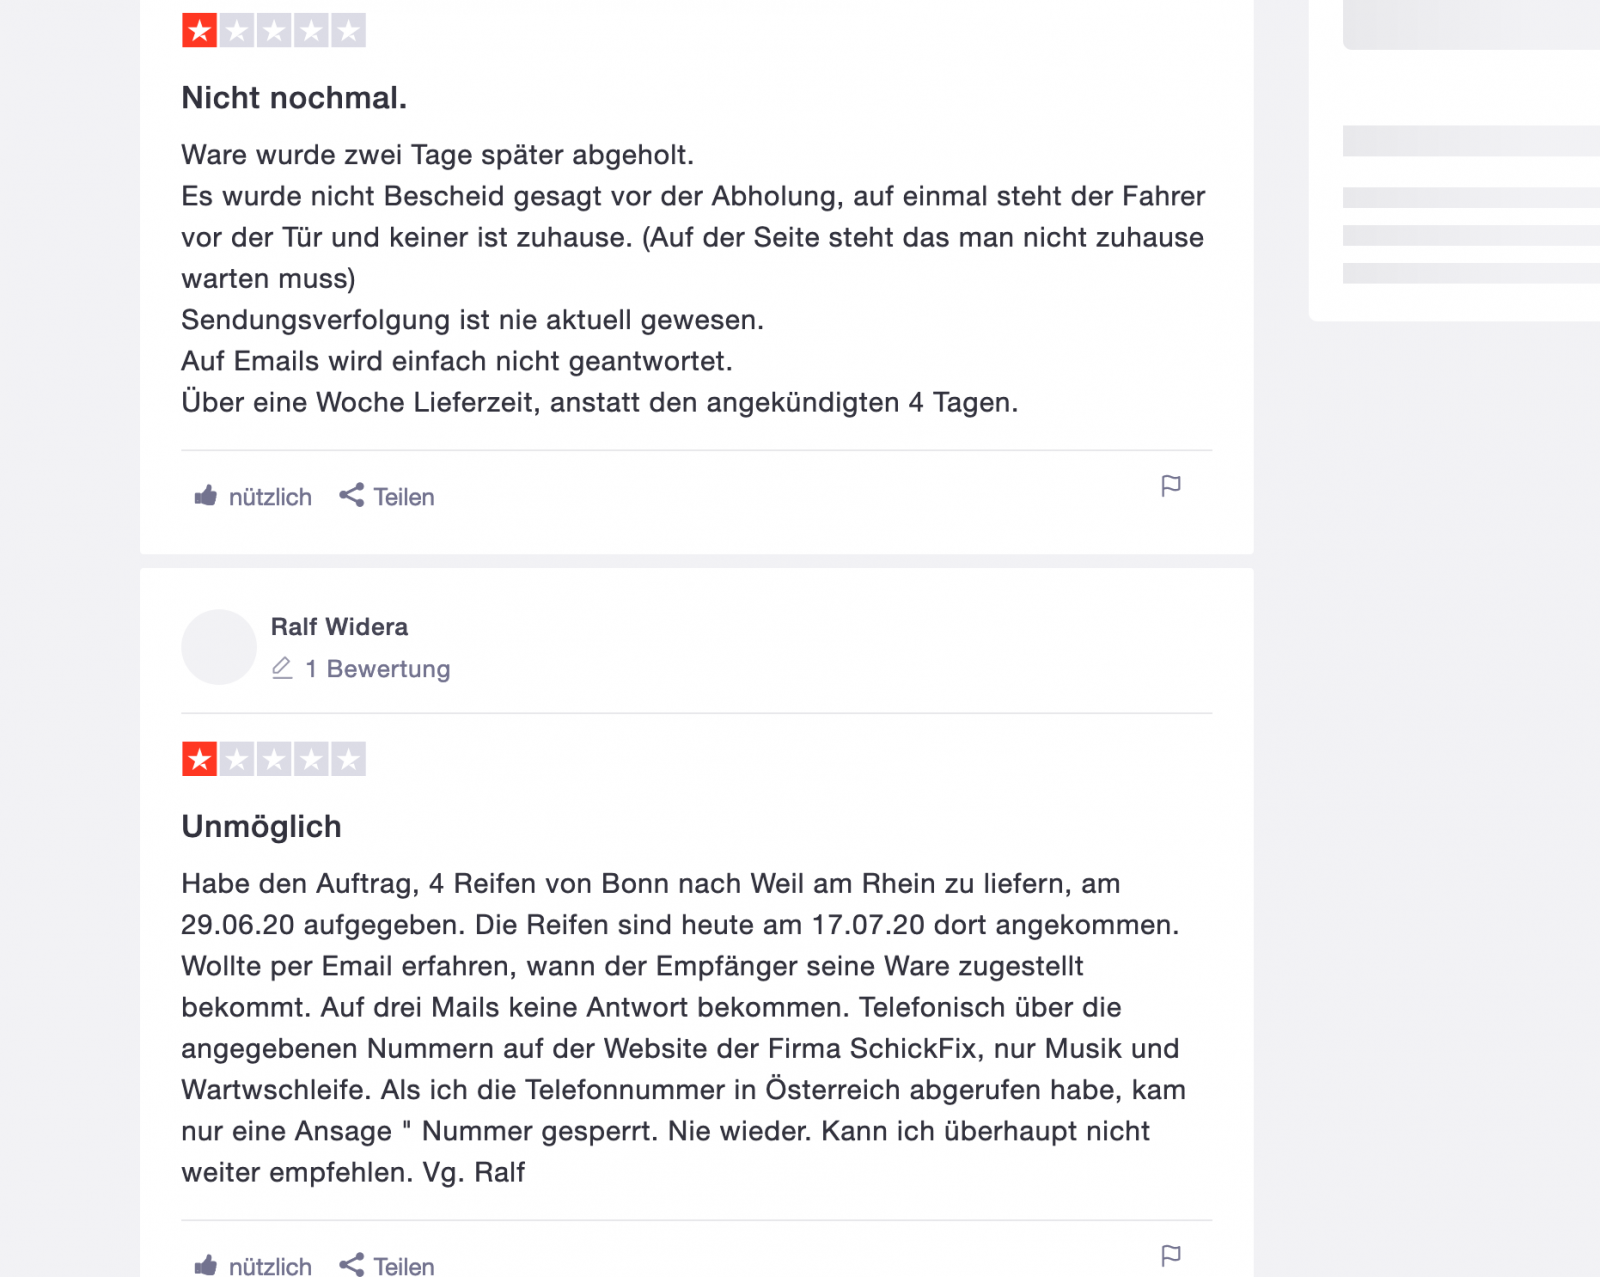Click thumbs-up icon under 'Nicht nochmal' review
Image resolution: width=1600 pixels, height=1277 pixels.
(206, 496)
